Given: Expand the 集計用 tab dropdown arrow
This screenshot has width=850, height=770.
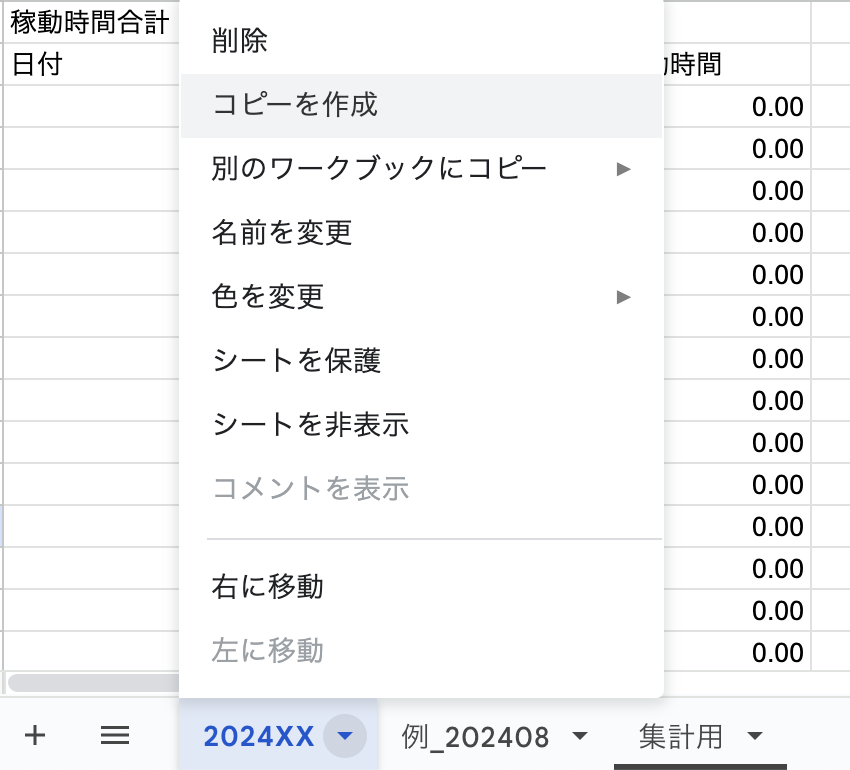Looking at the screenshot, I should [x=752, y=738].
